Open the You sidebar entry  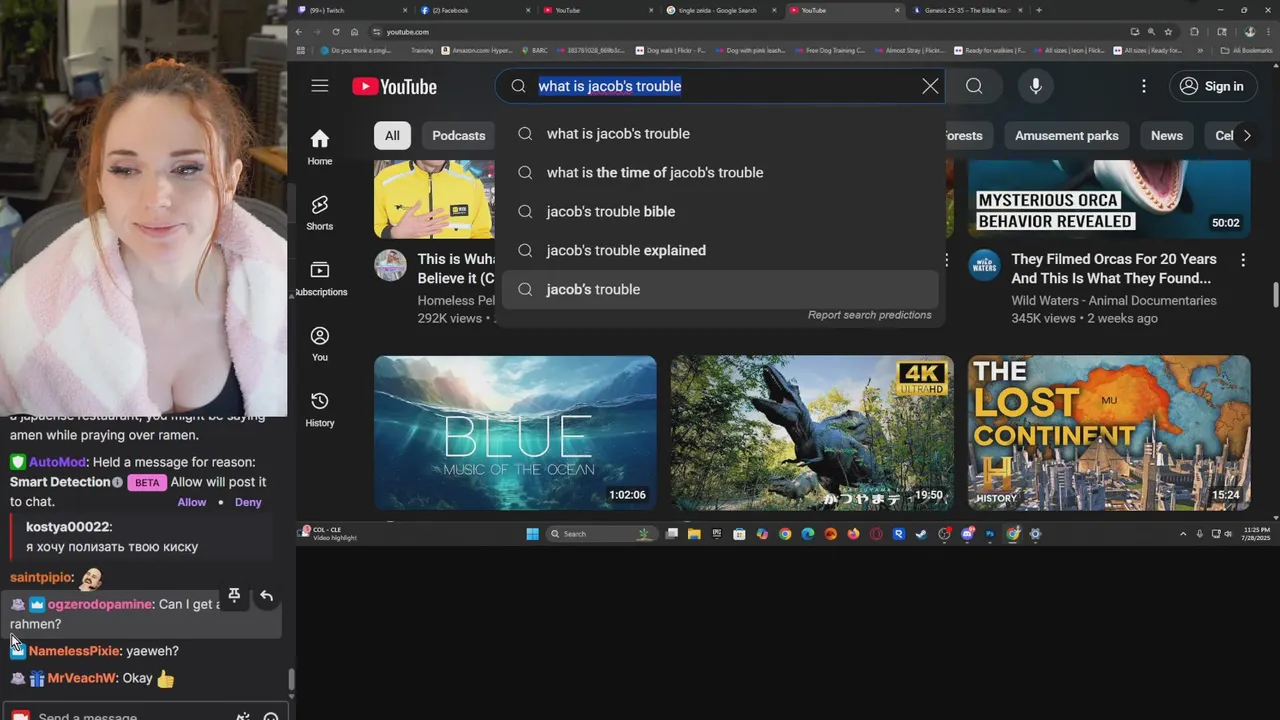320,344
